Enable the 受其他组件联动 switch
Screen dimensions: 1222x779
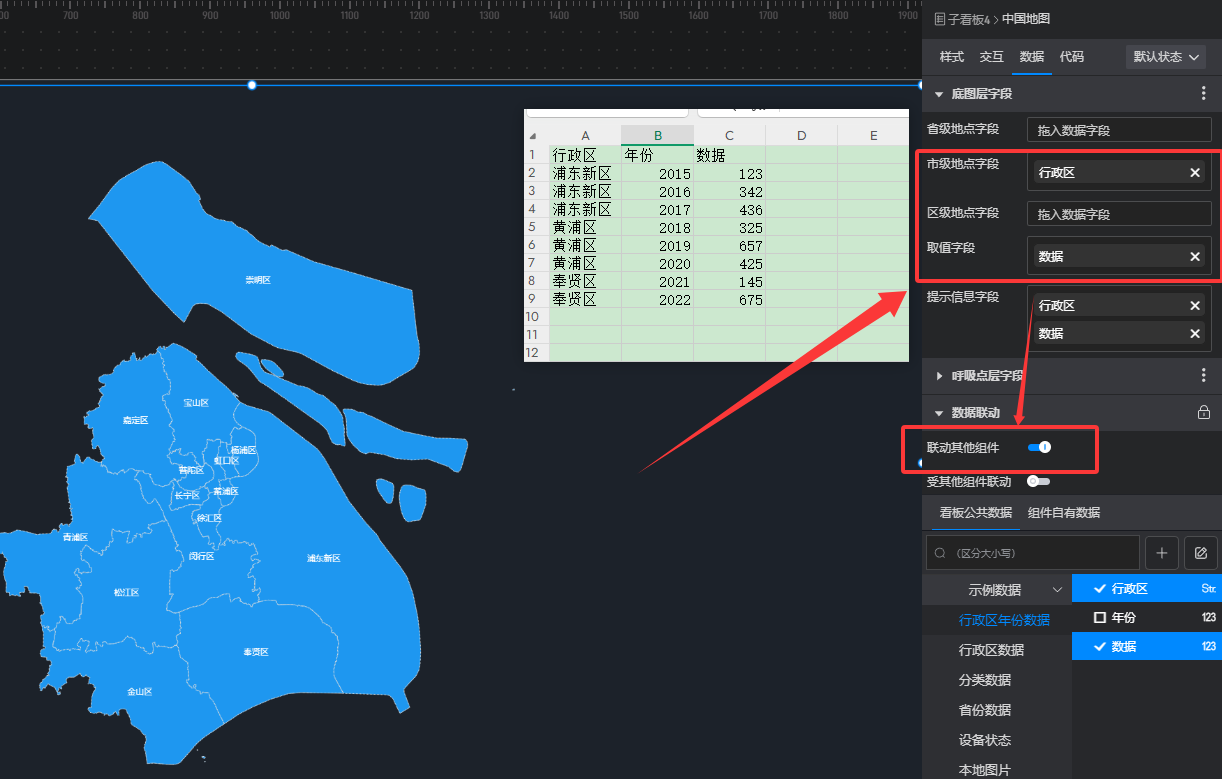1038,482
